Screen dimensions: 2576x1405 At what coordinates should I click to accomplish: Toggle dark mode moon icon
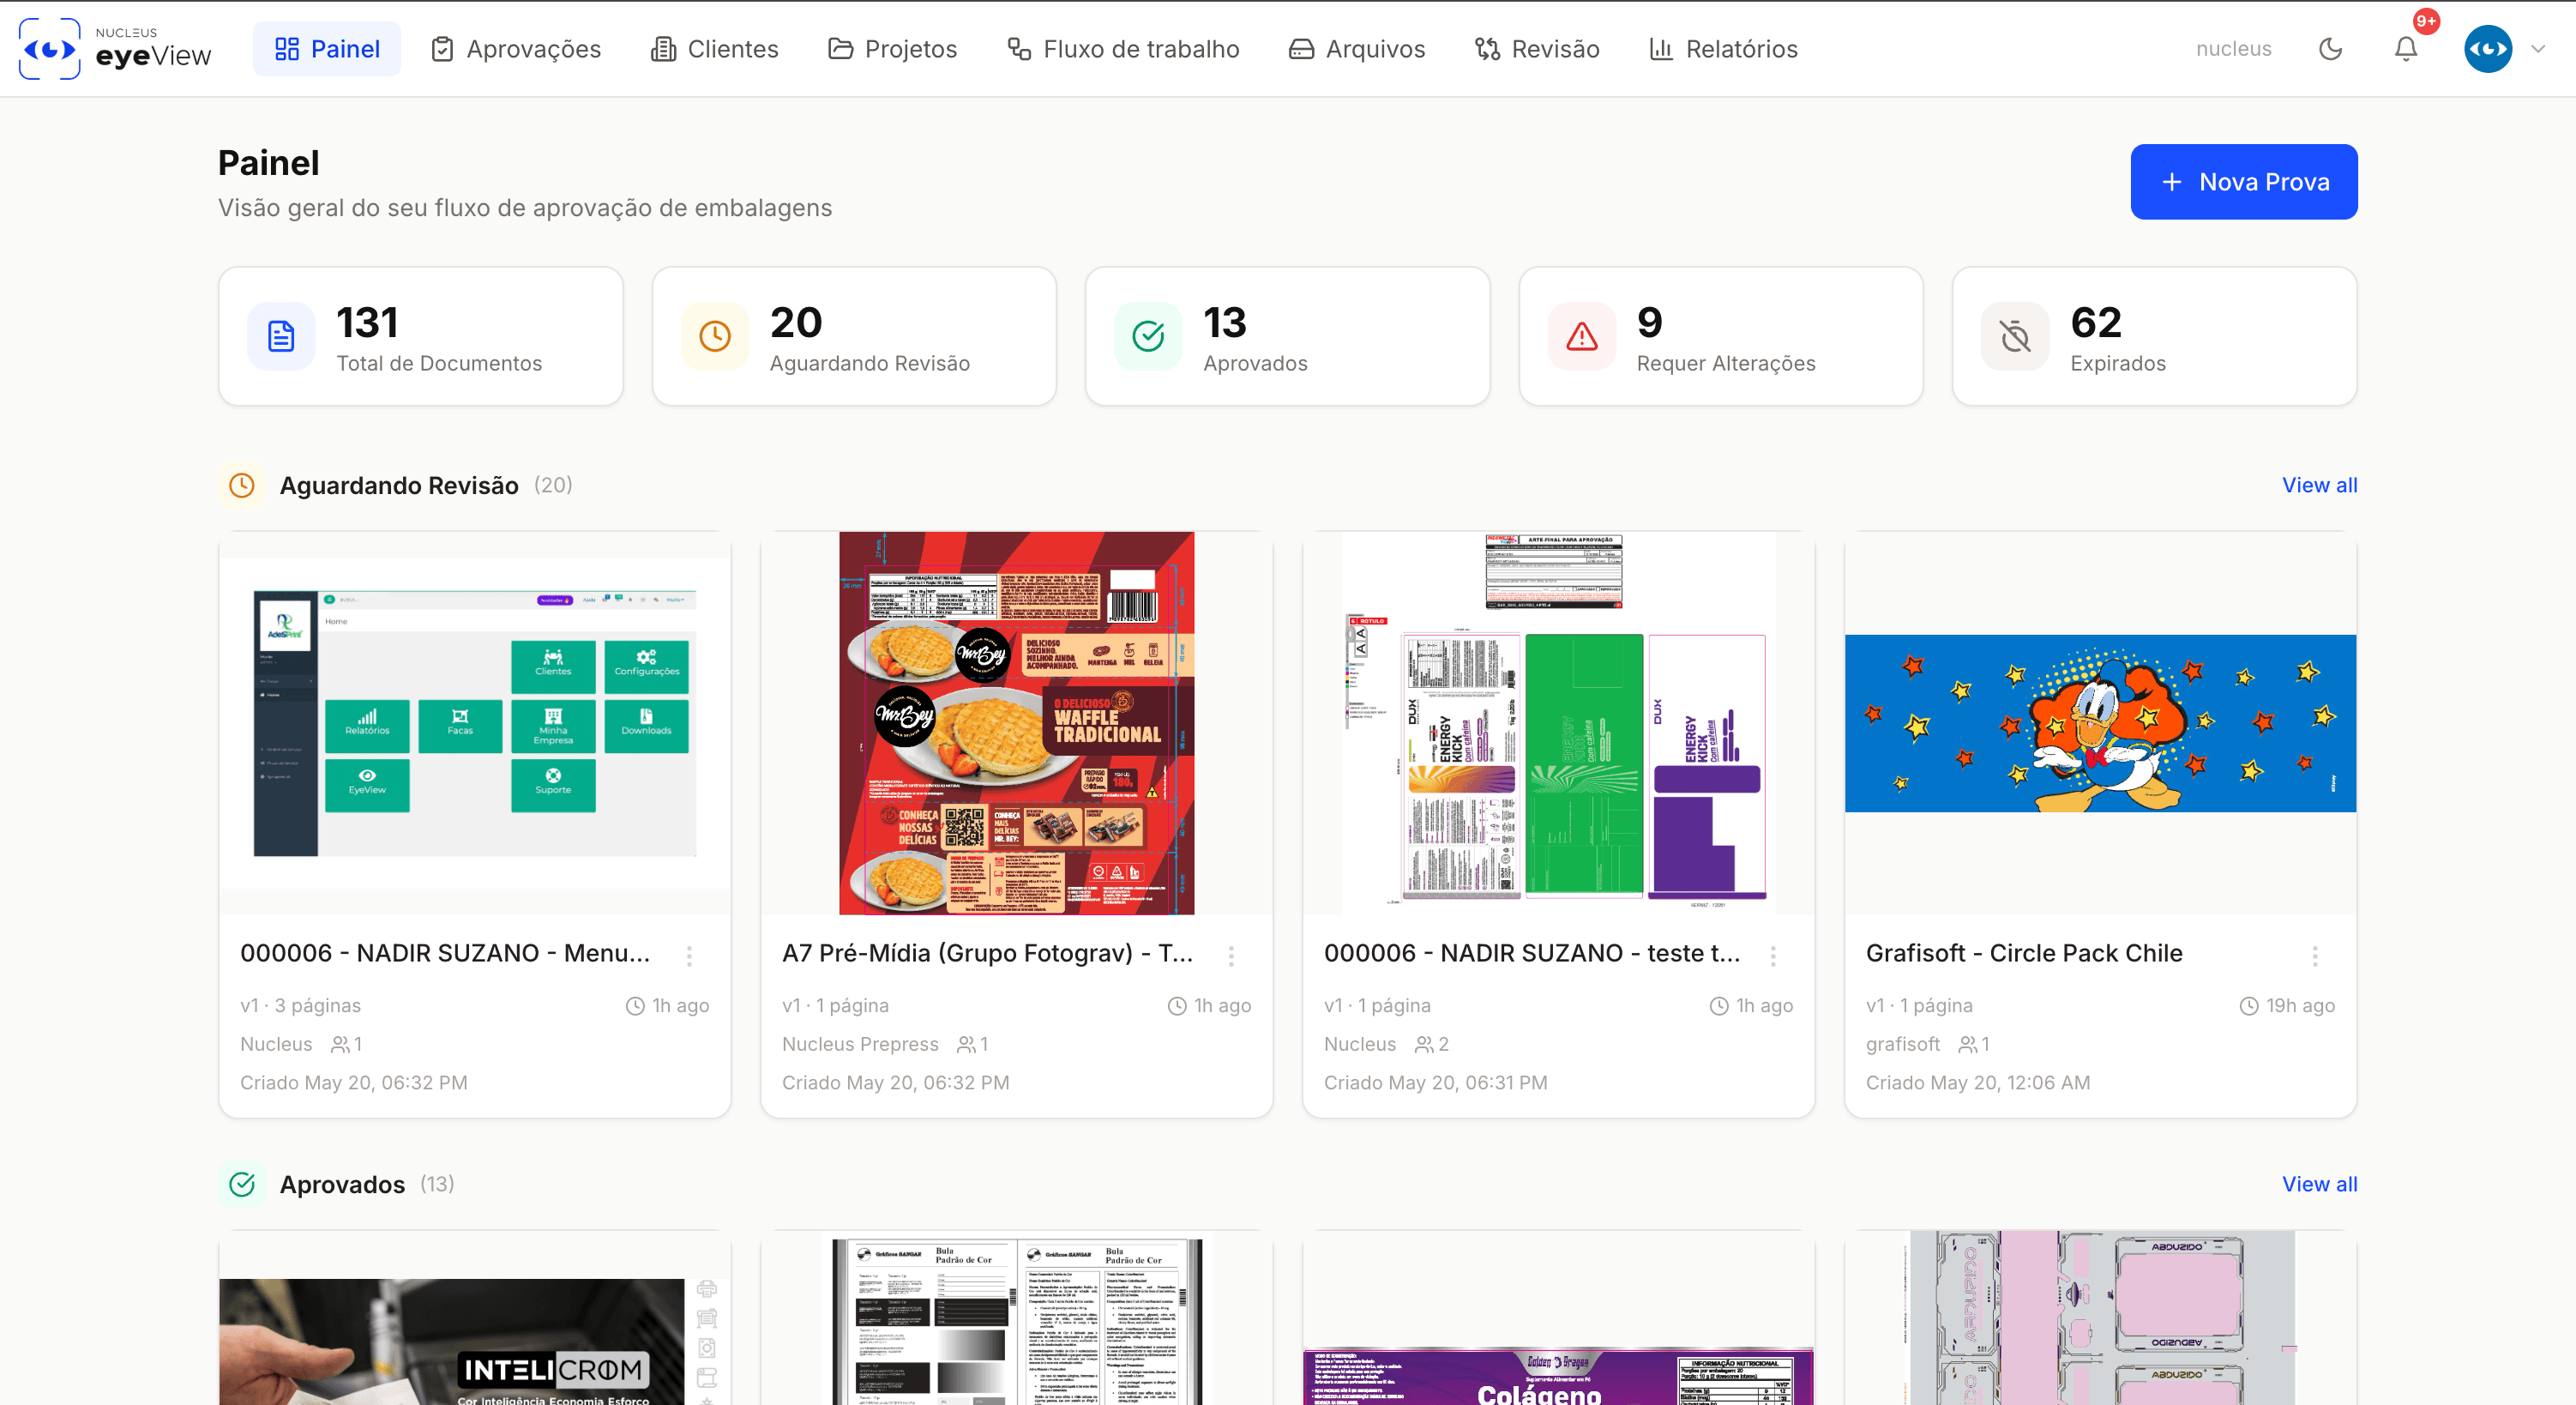pos(2330,49)
